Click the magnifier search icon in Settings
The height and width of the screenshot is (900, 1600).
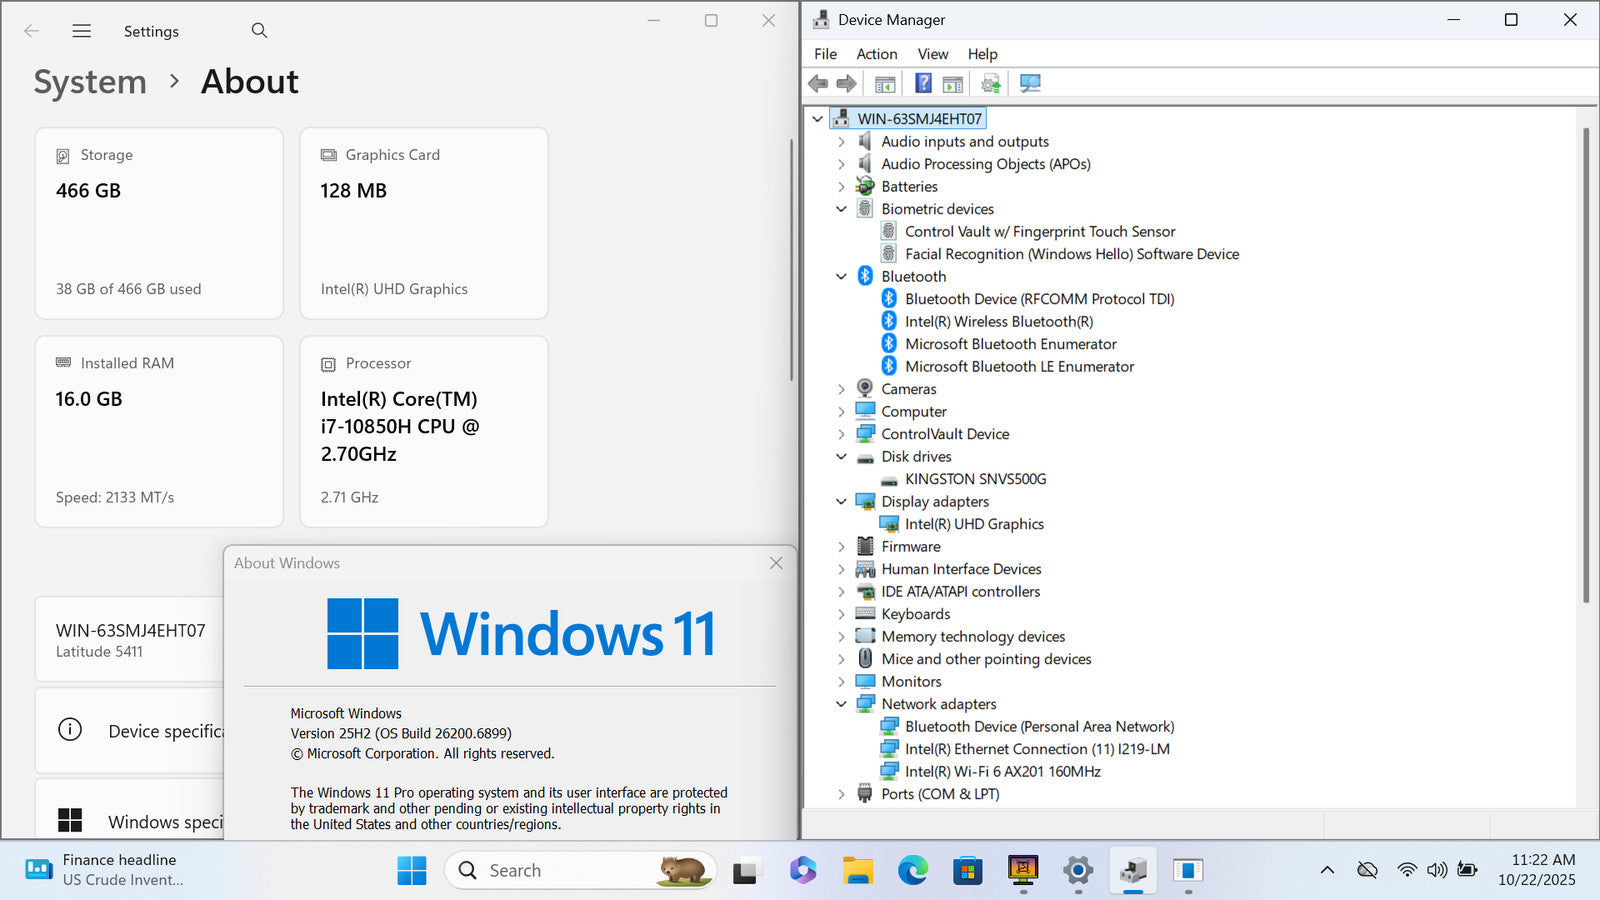(x=259, y=31)
